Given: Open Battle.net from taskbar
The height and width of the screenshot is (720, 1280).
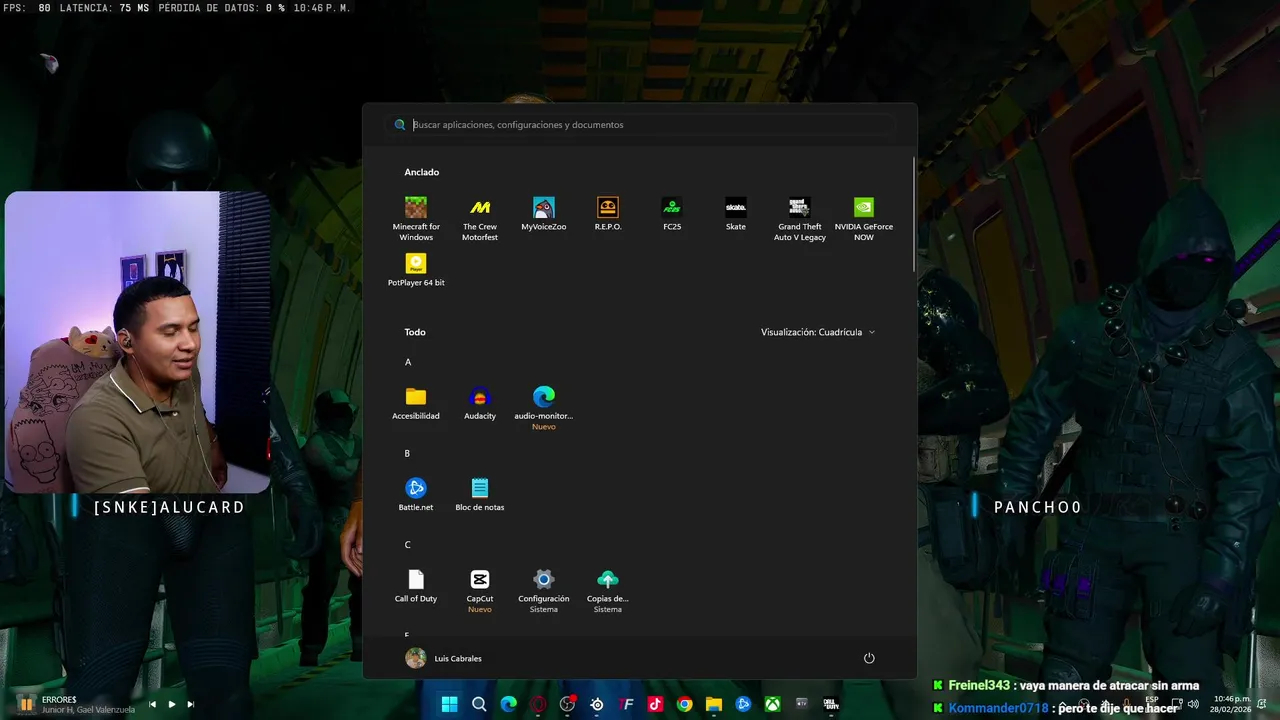Looking at the screenshot, I should tap(743, 704).
